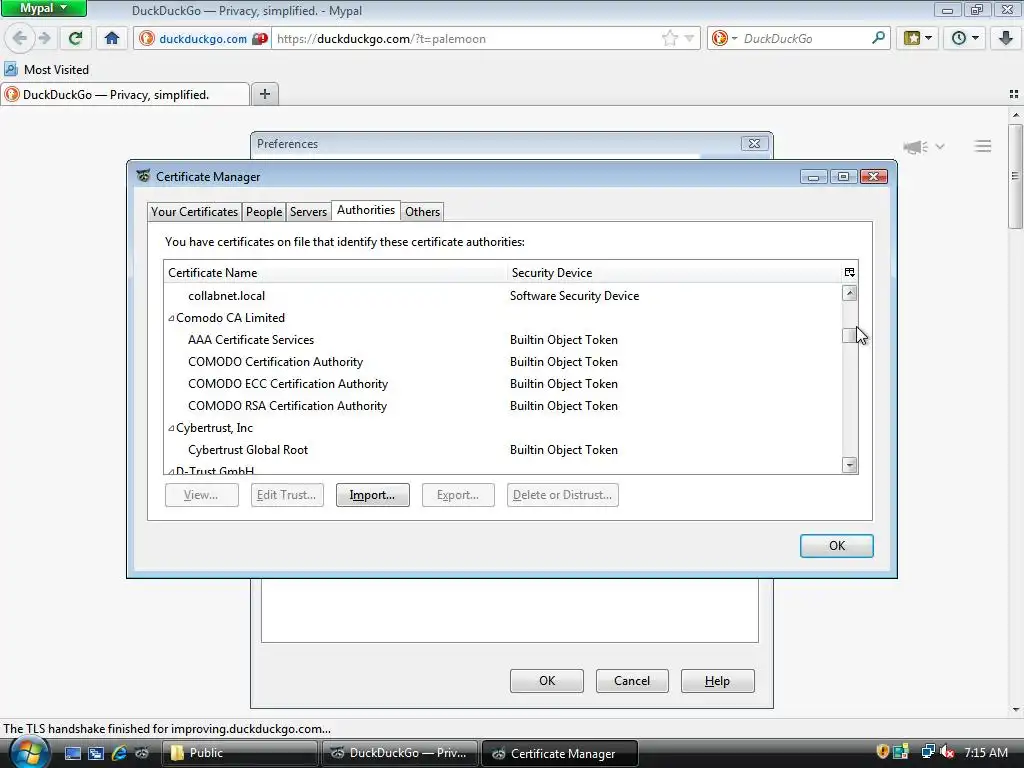Switch to the People tab

pyautogui.click(x=264, y=212)
